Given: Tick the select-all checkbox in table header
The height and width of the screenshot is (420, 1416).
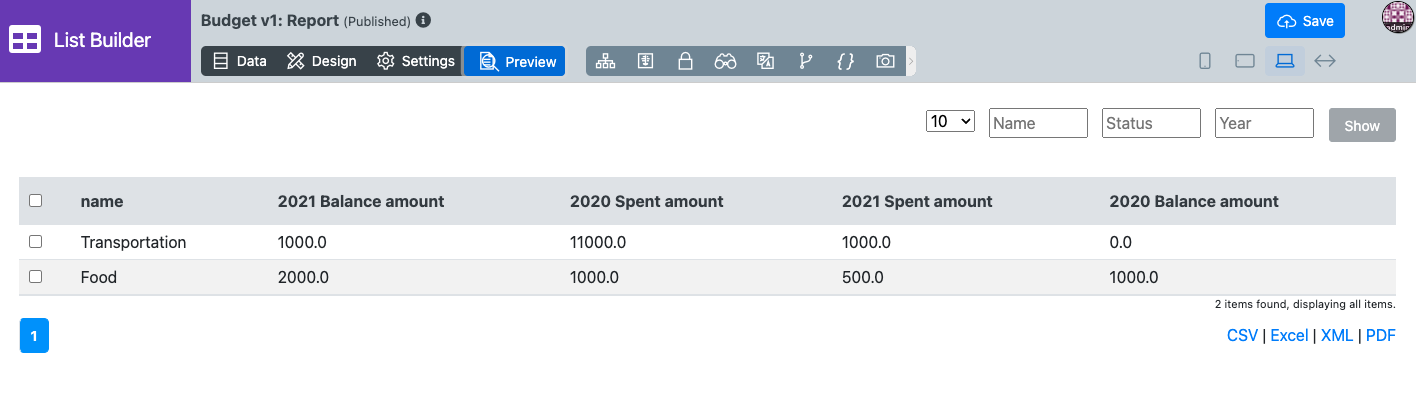Looking at the screenshot, I should [x=36, y=201].
